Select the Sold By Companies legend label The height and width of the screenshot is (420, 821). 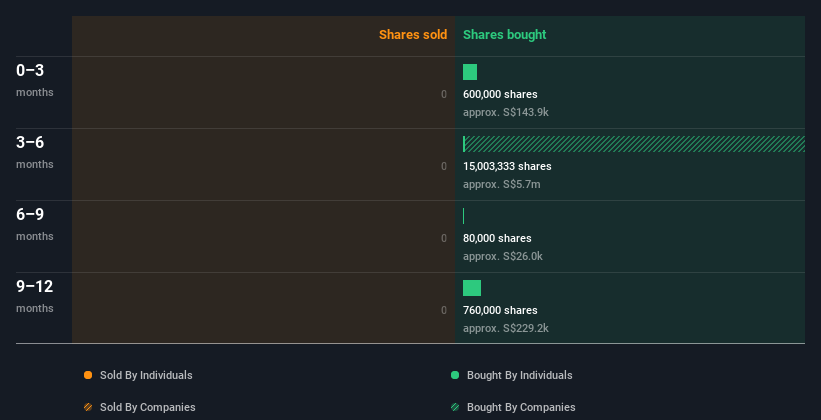148,407
